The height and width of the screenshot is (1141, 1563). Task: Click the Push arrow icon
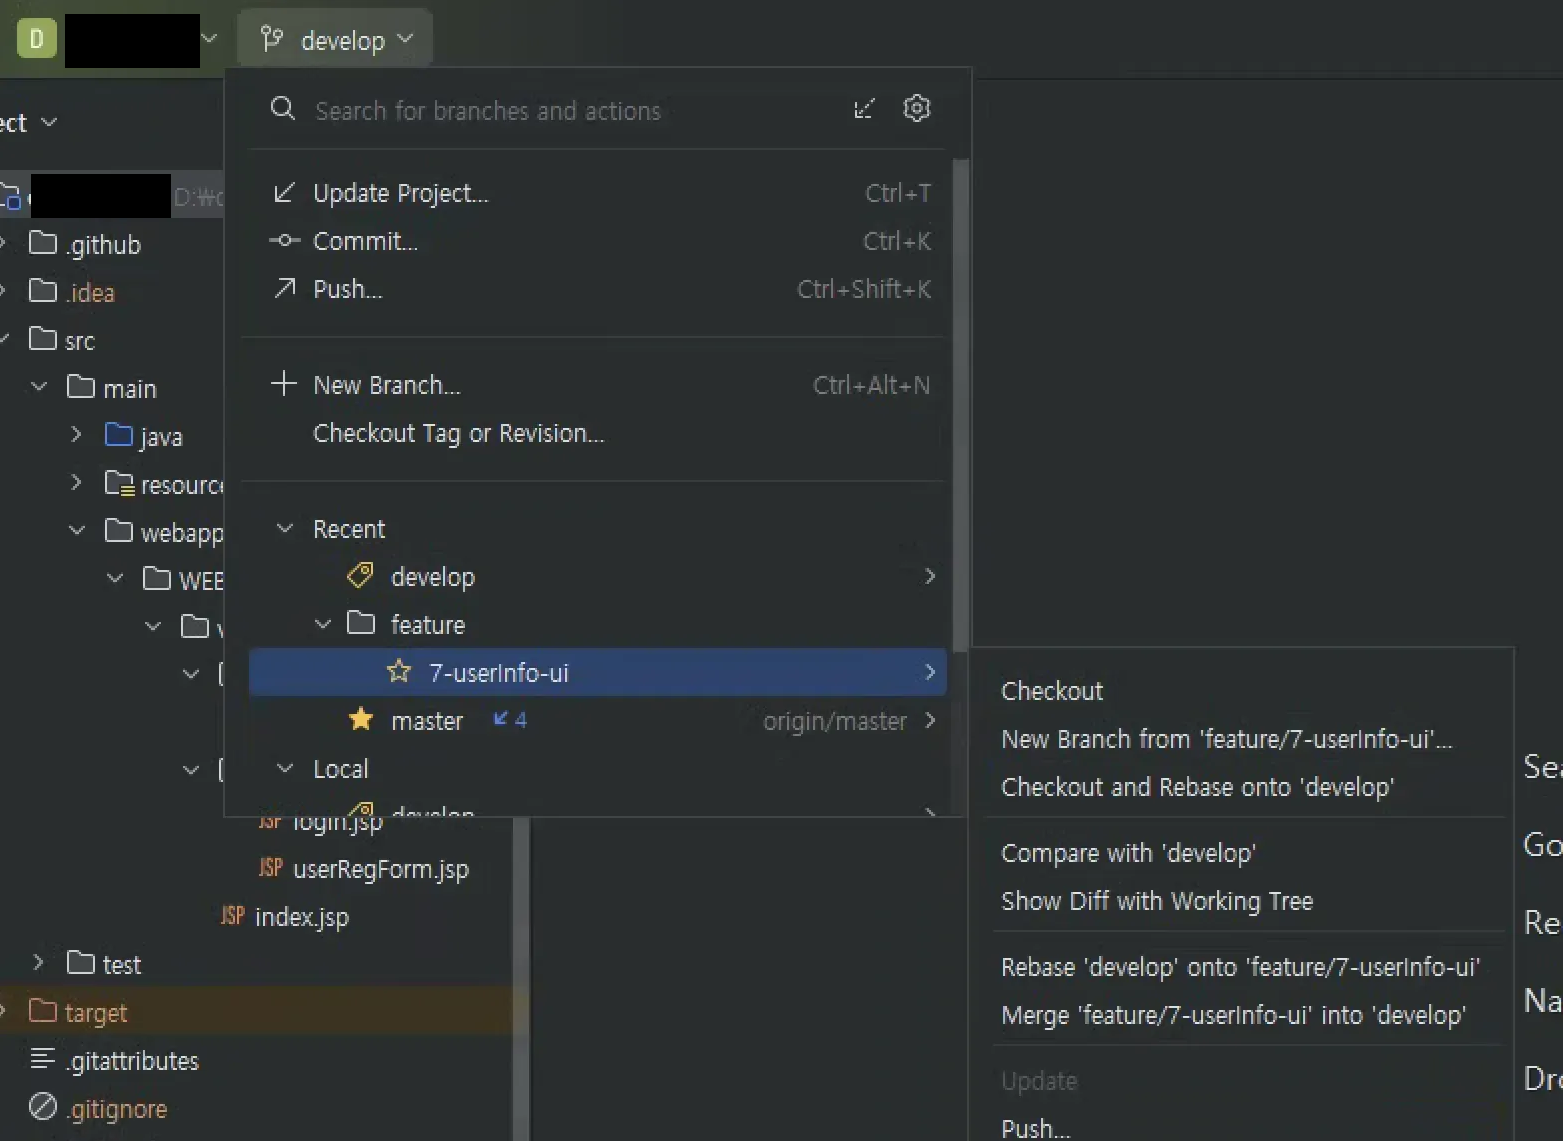pyautogui.click(x=284, y=289)
